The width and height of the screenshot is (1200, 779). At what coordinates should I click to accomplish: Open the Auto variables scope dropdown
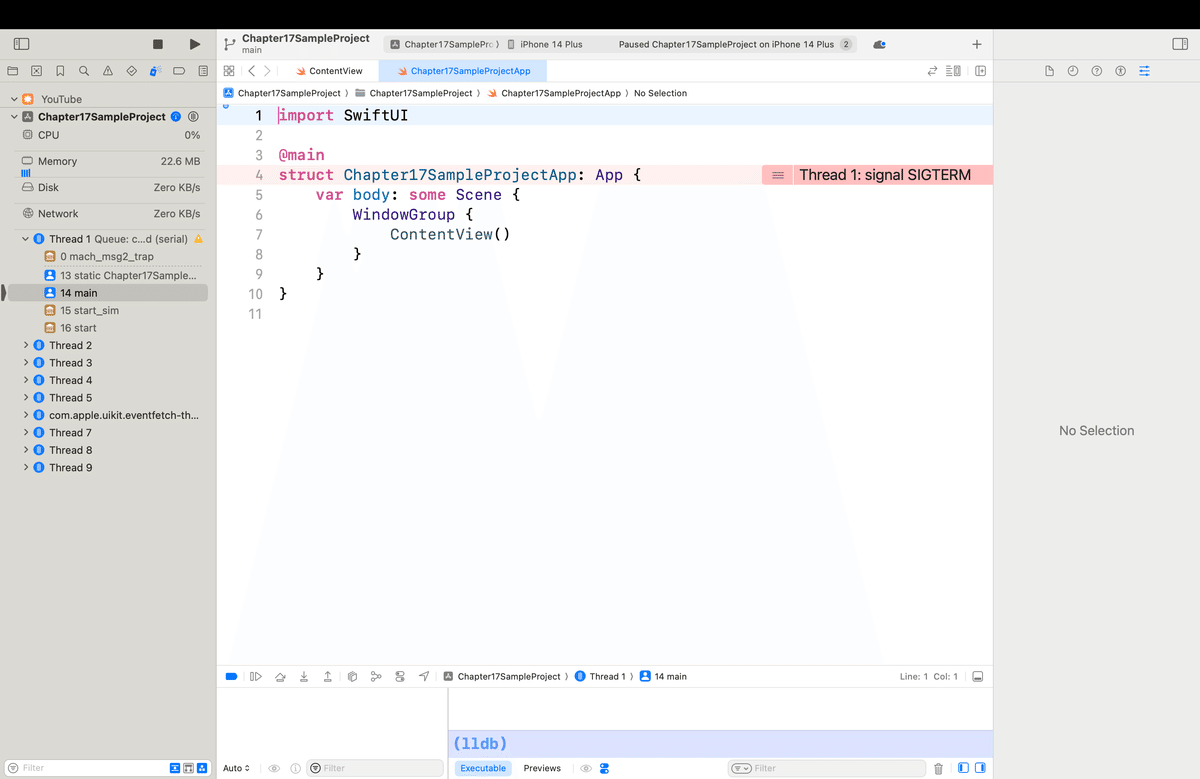pos(236,768)
